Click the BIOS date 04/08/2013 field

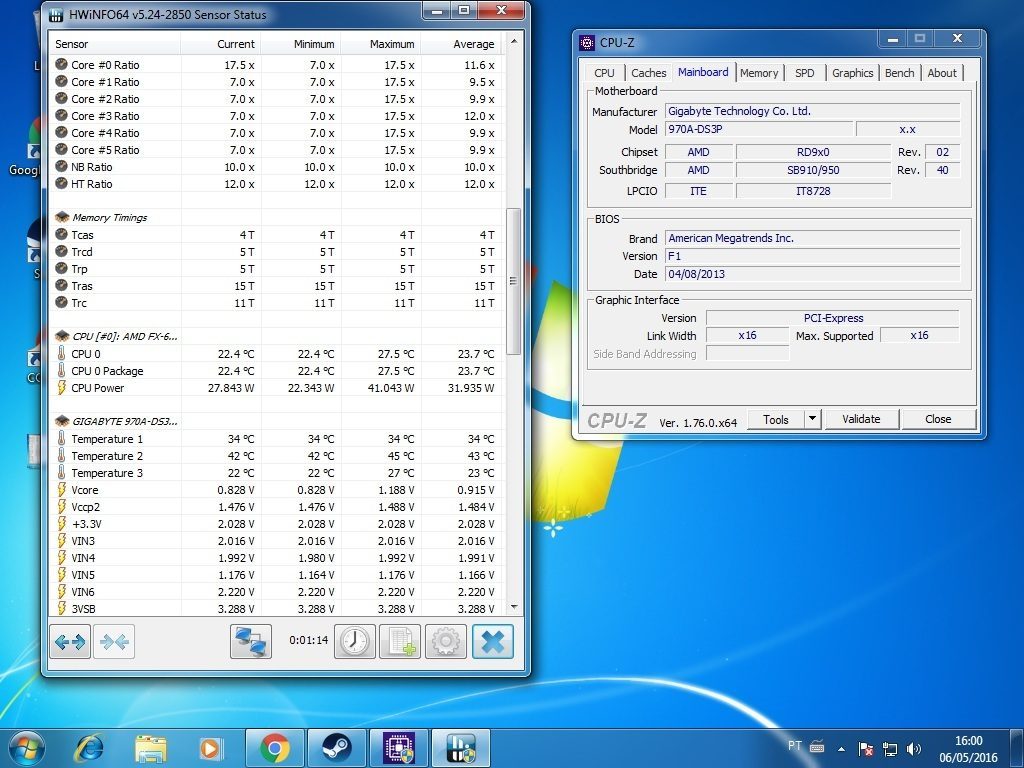tap(812, 274)
